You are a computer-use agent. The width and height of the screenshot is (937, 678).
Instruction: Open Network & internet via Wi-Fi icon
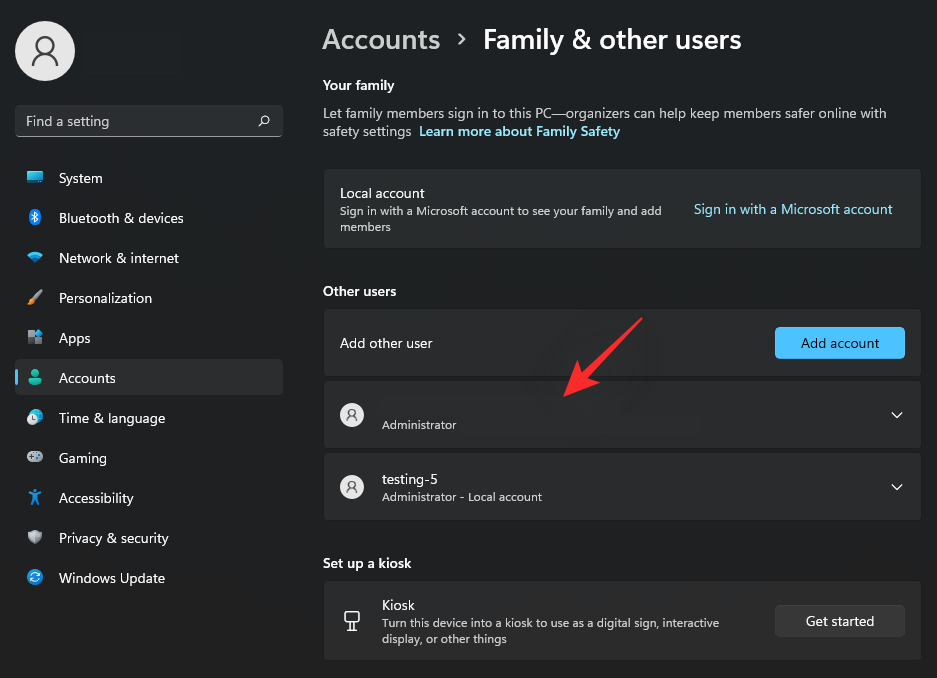[35, 258]
